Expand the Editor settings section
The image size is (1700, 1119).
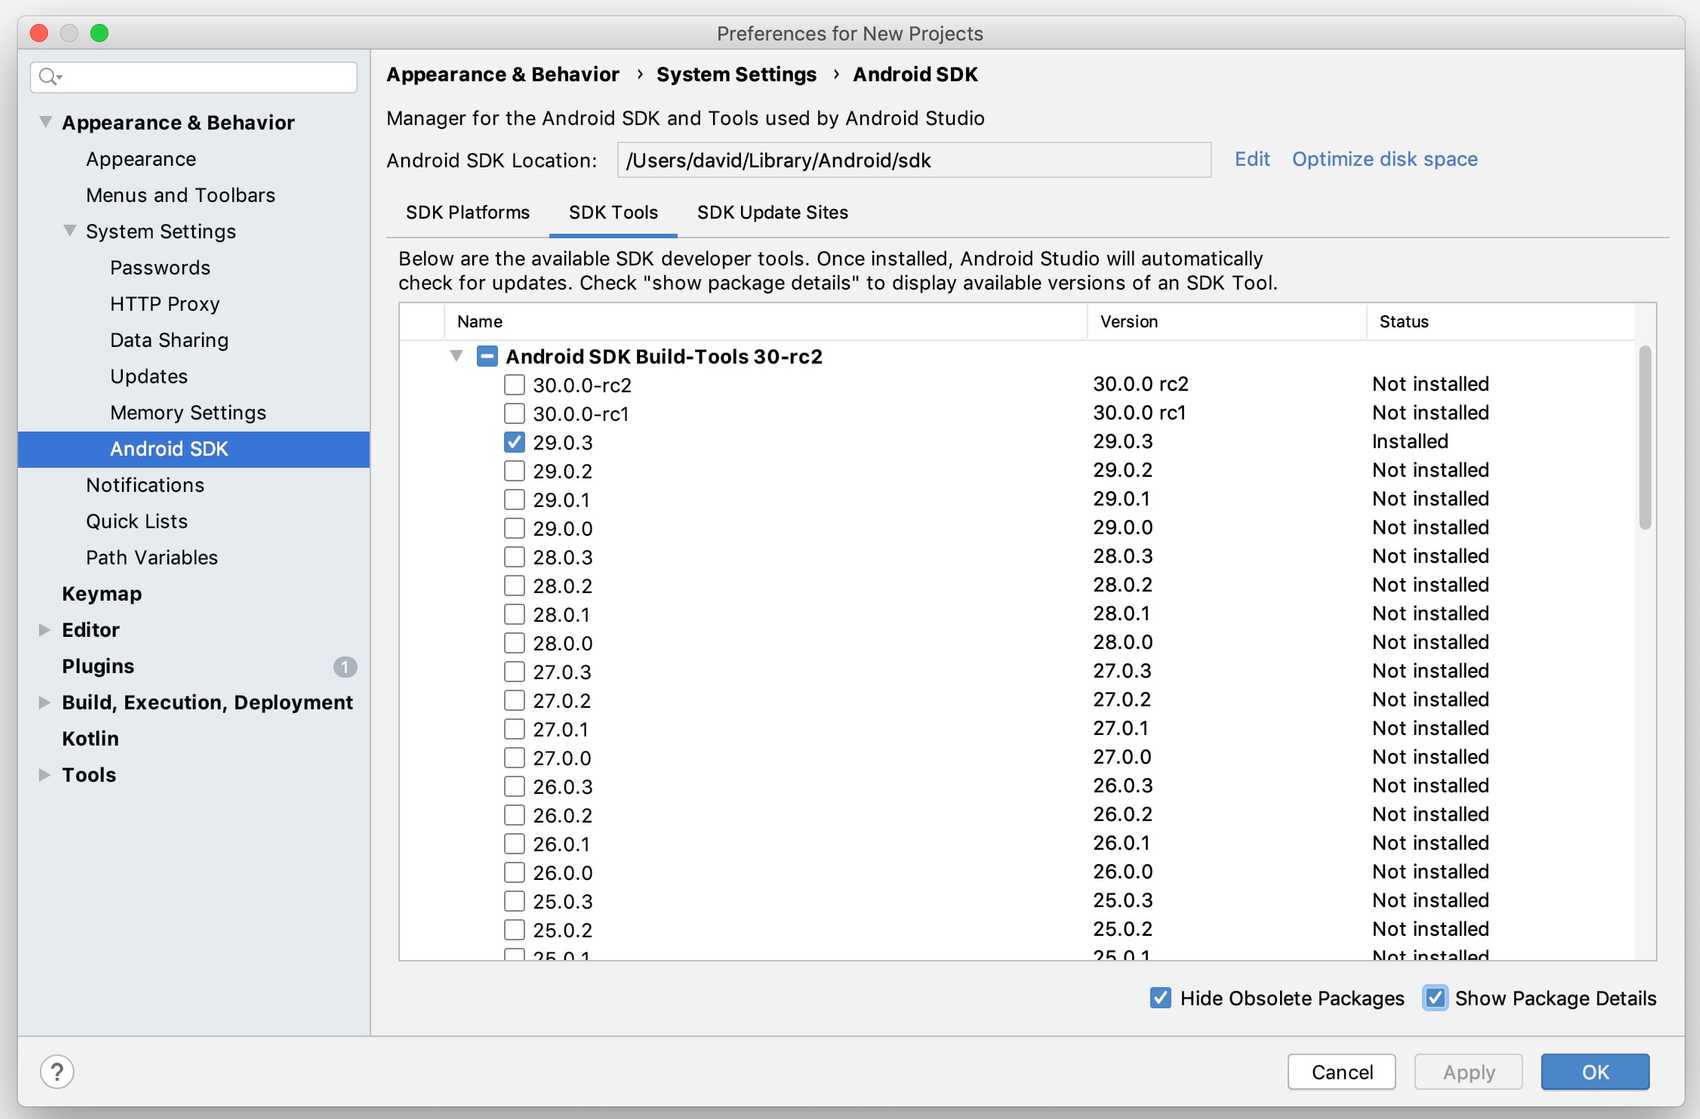44,630
